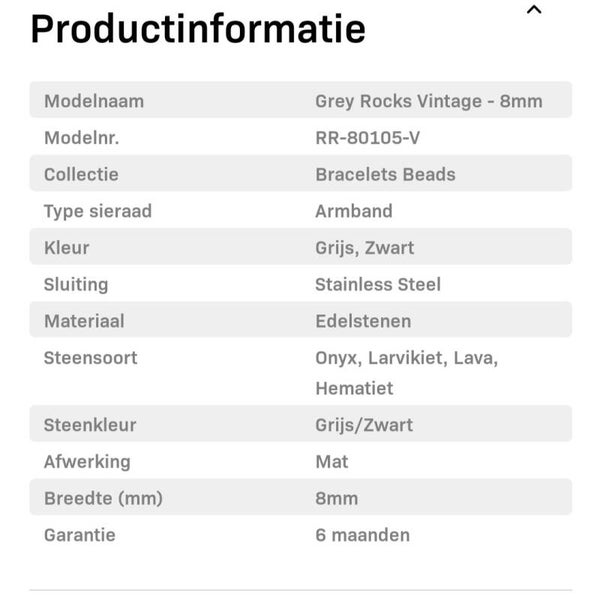Click the Productinformatie heading
Image resolution: width=600 pixels, height=600 pixels.
pyautogui.click(x=198, y=28)
